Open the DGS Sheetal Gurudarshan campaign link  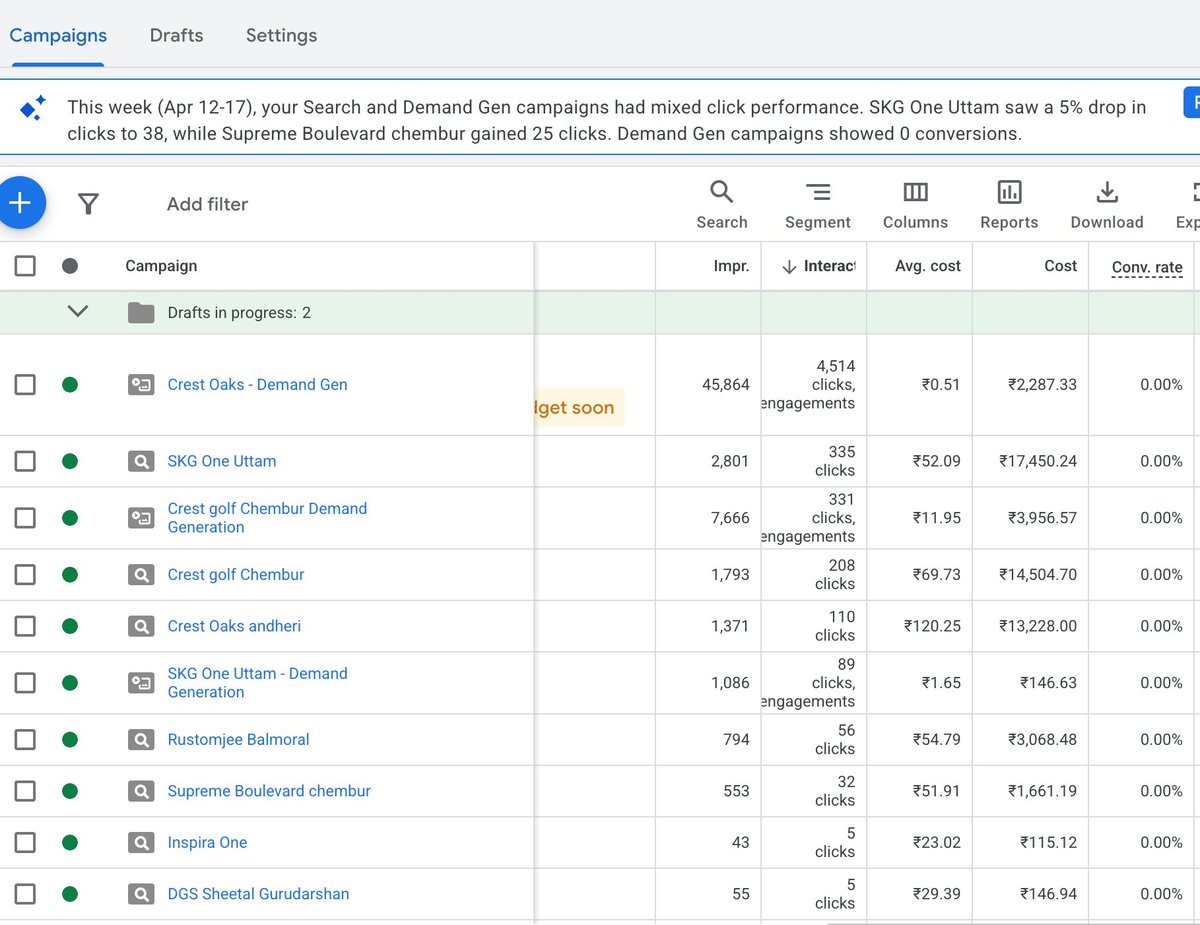258,894
